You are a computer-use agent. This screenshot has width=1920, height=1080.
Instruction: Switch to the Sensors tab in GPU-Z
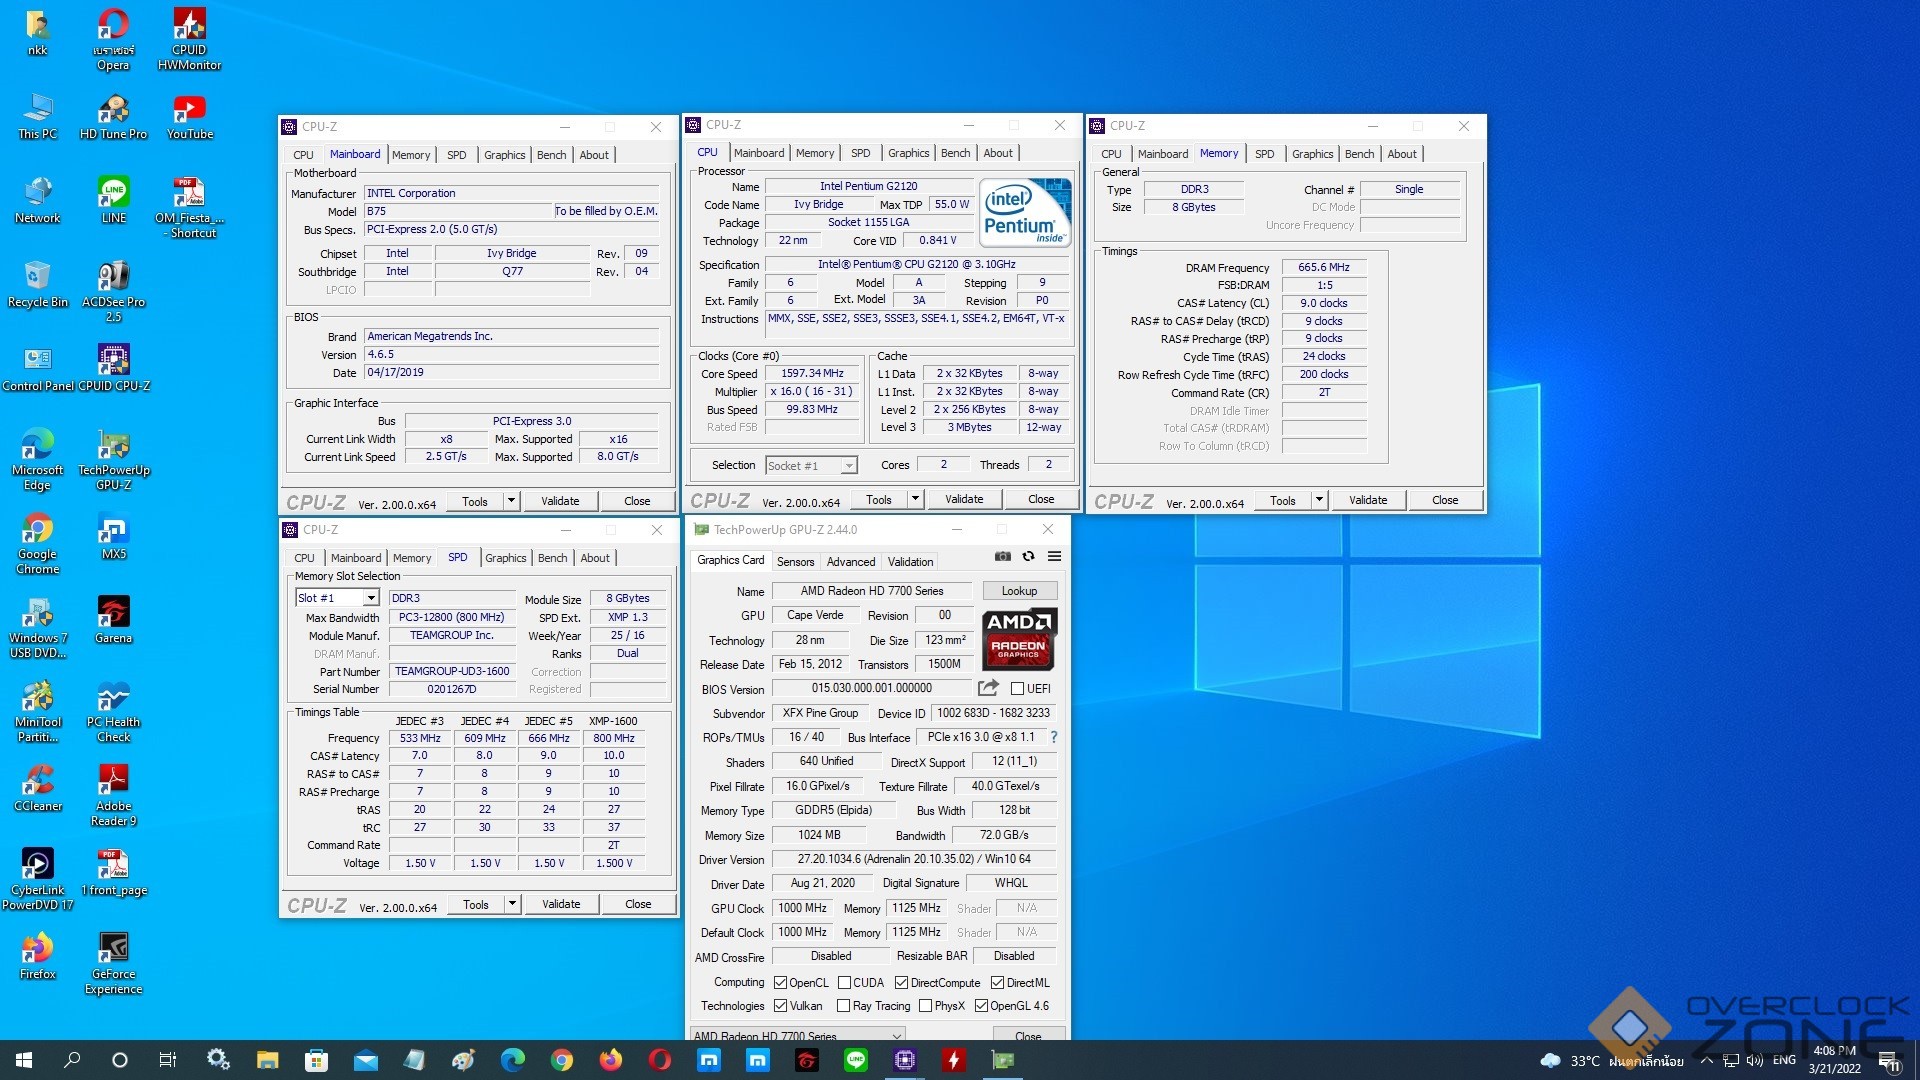click(795, 562)
